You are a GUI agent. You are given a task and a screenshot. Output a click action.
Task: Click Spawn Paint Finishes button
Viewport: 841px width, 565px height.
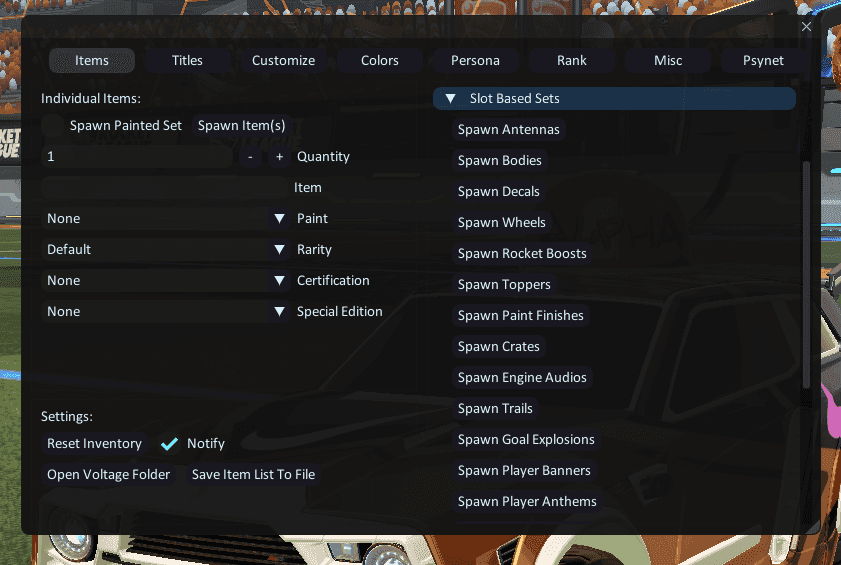pyautogui.click(x=520, y=315)
